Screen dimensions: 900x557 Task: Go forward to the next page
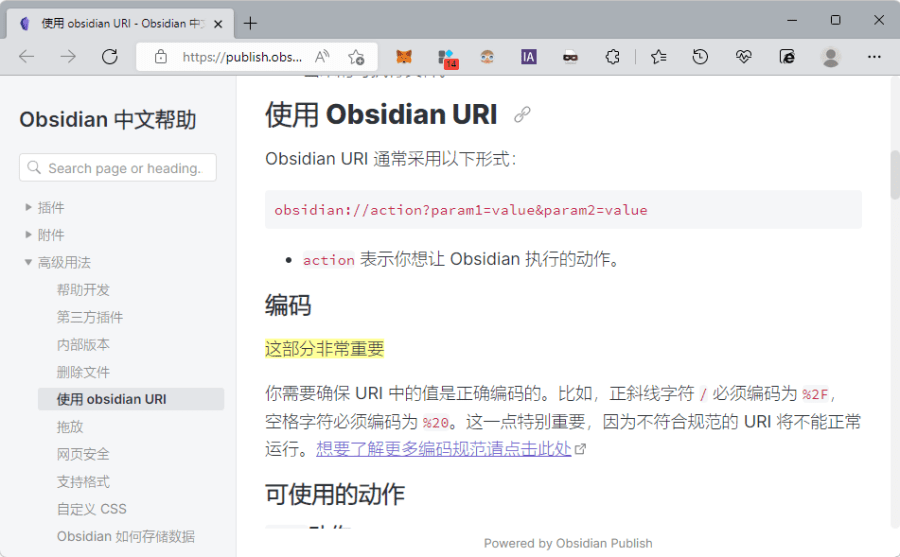click(x=68, y=56)
